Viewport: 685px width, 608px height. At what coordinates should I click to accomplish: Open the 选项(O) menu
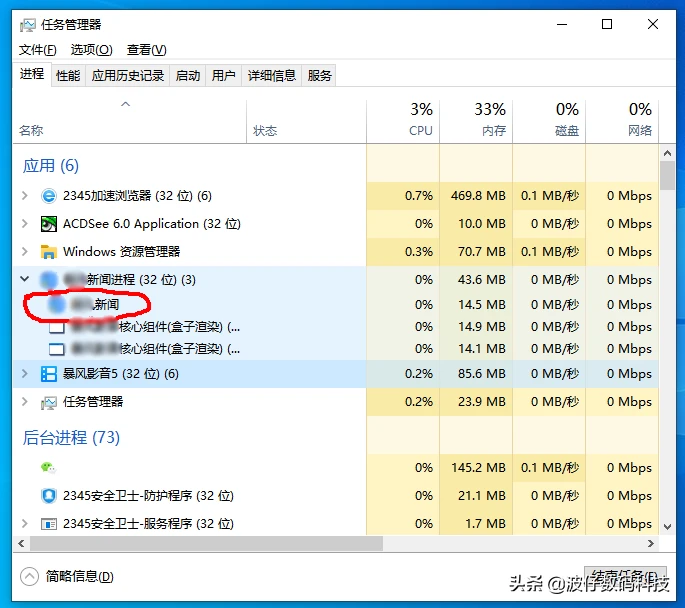(x=91, y=50)
